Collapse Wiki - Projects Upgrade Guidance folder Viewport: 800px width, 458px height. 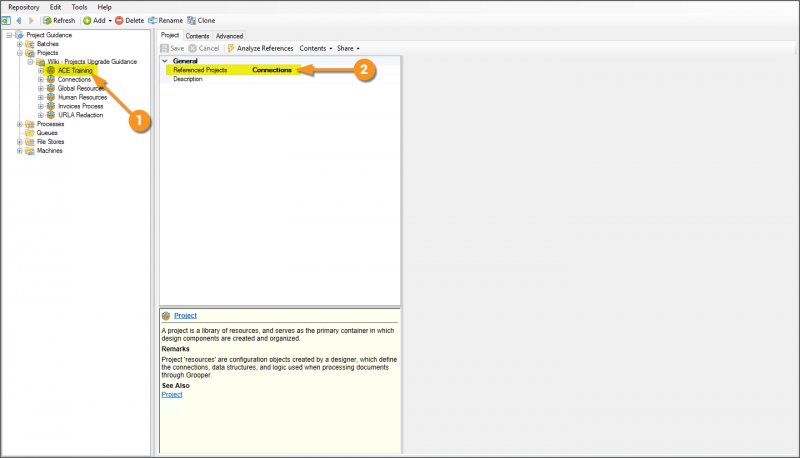click(30, 62)
